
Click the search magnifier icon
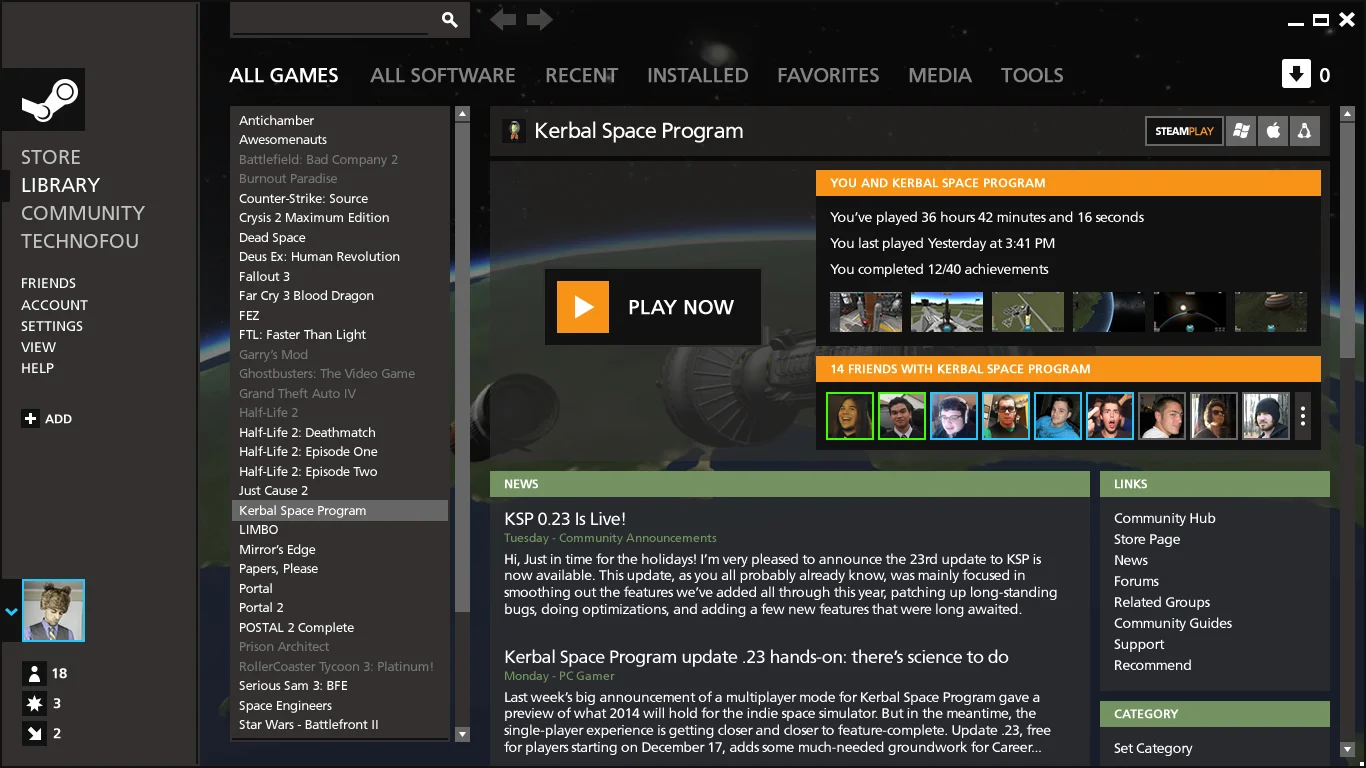tap(450, 20)
